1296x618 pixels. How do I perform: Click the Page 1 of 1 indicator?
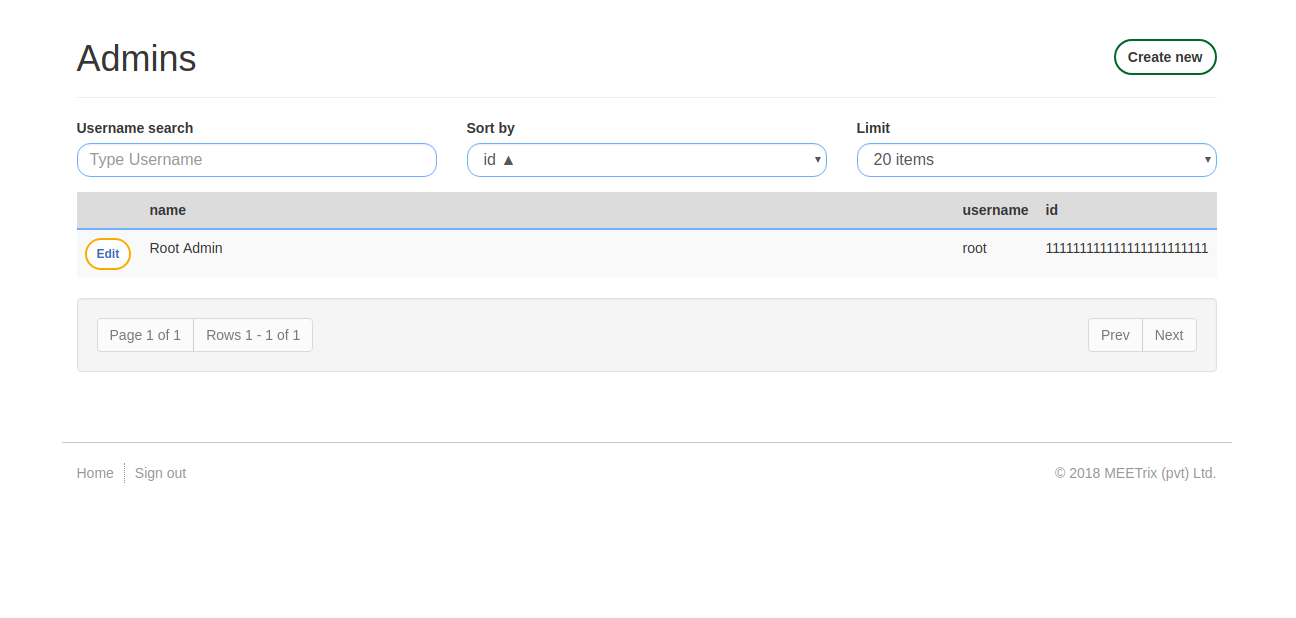coord(144,334)
